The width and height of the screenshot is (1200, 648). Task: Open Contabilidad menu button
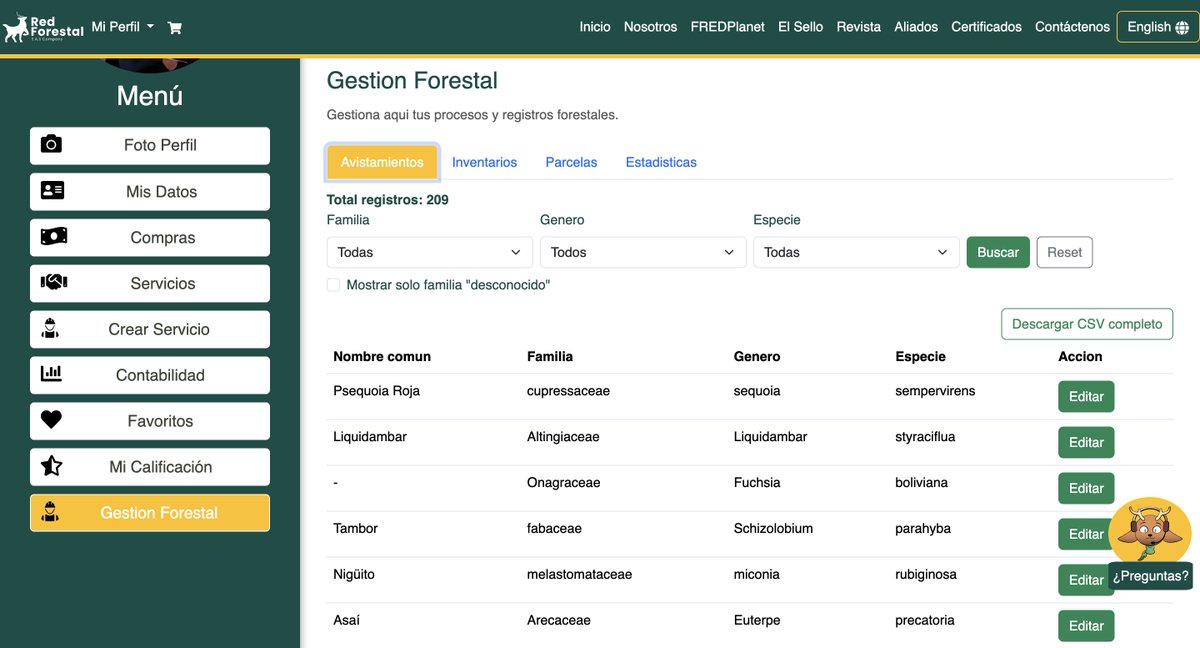(x=150, y=375)
